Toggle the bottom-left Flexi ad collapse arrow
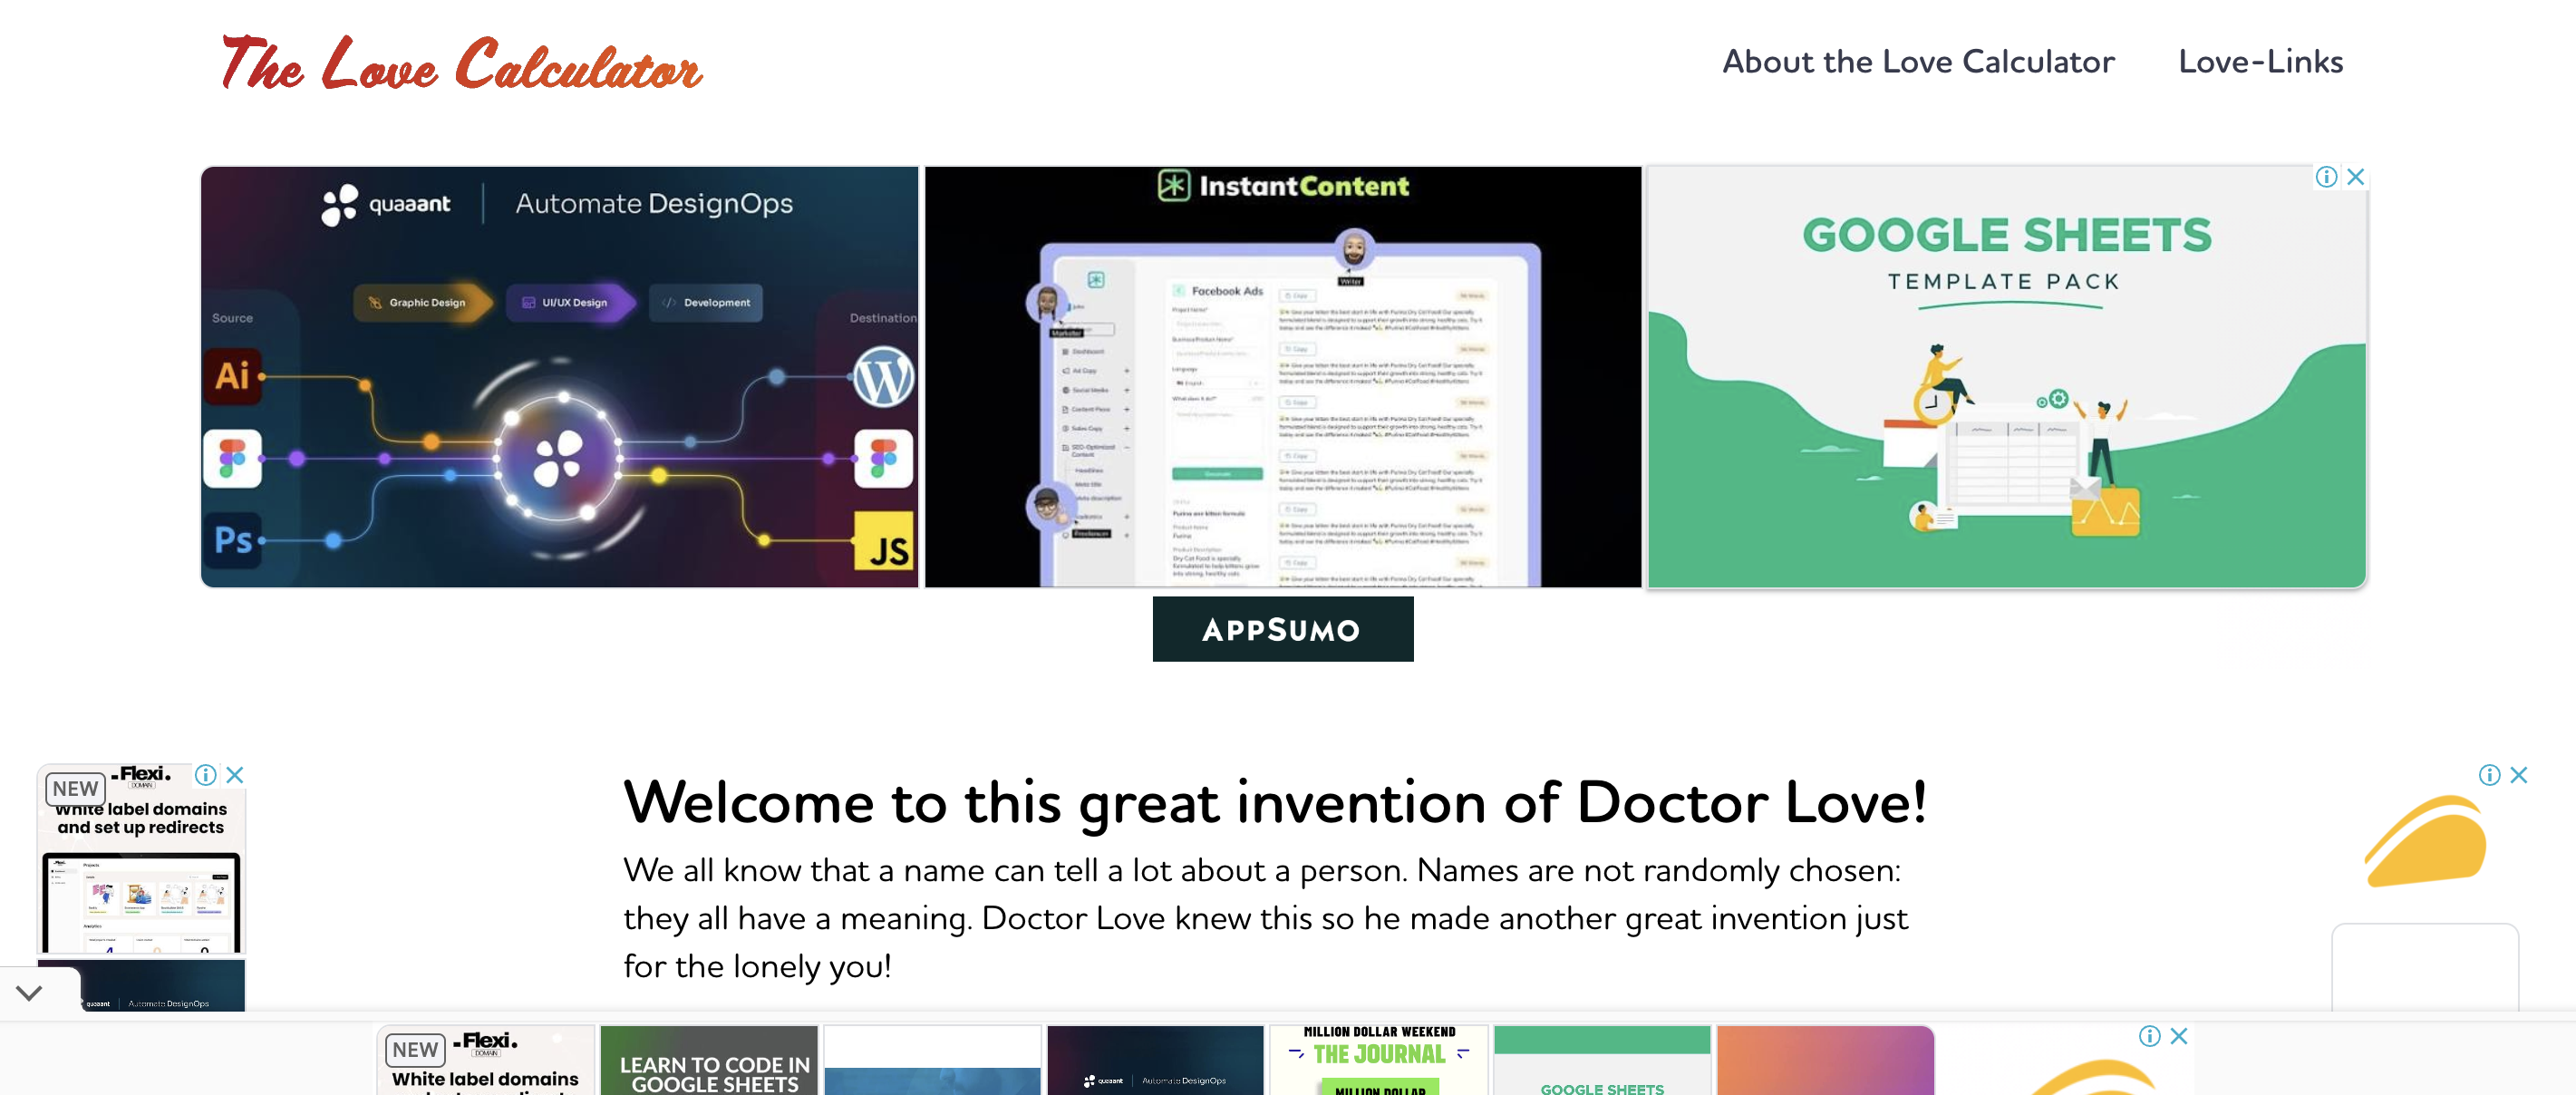 point(30,992)
